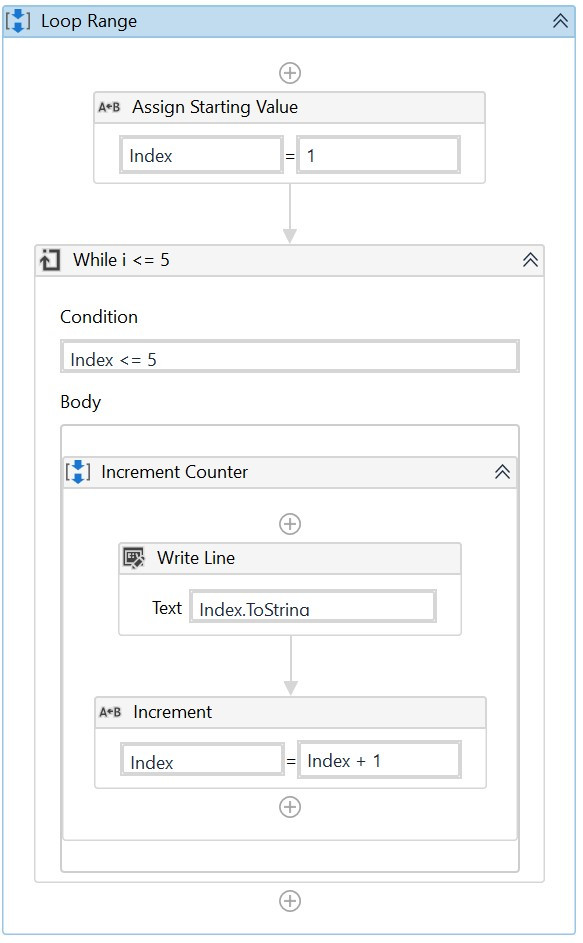Viewport: 583px width, 943px height.
Task: Click the Increment Counter sequence icon
Action: pyautogui.click(x=78, y=472)
